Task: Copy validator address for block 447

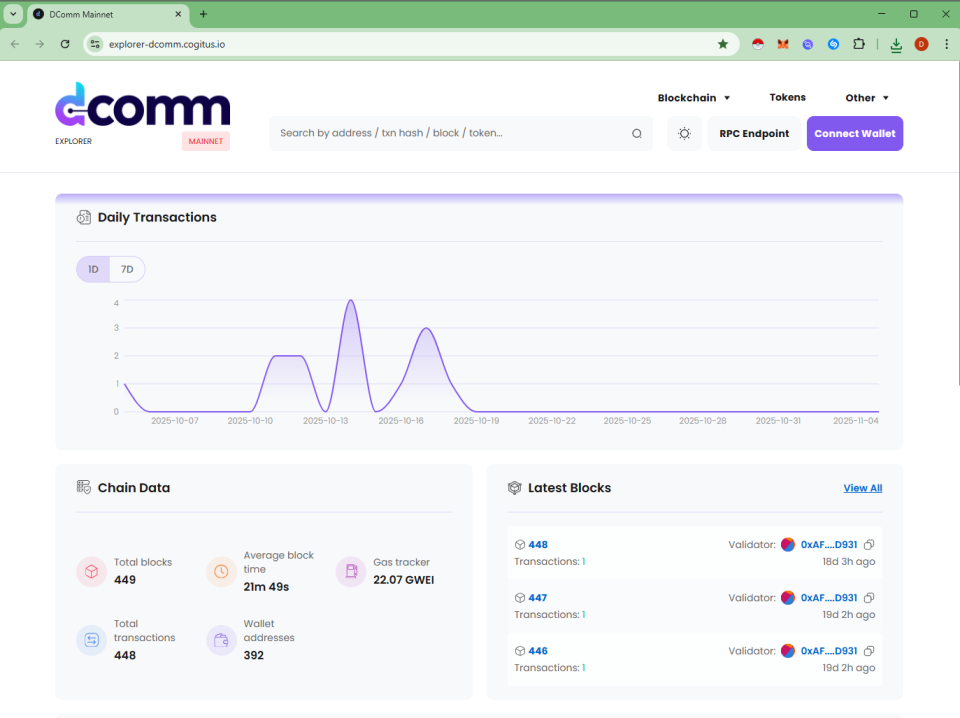Action: (x=869, y=598)
